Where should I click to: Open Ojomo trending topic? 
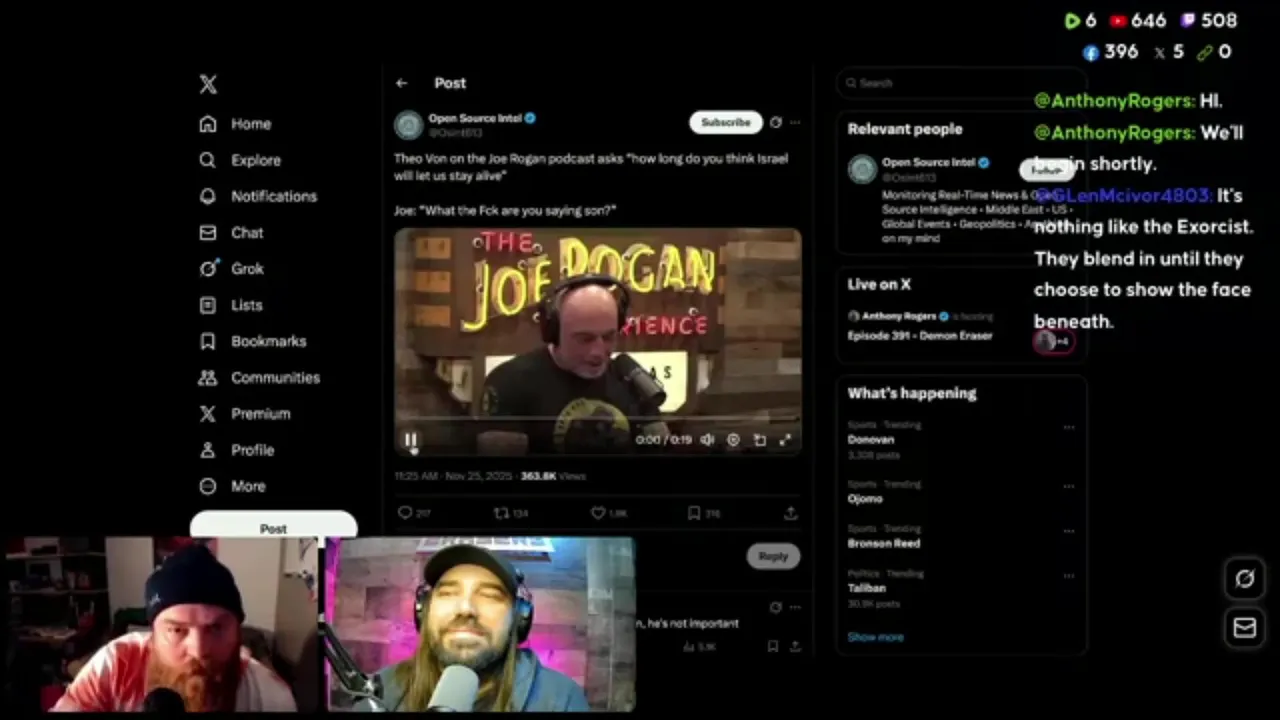(x=865, y=499)
